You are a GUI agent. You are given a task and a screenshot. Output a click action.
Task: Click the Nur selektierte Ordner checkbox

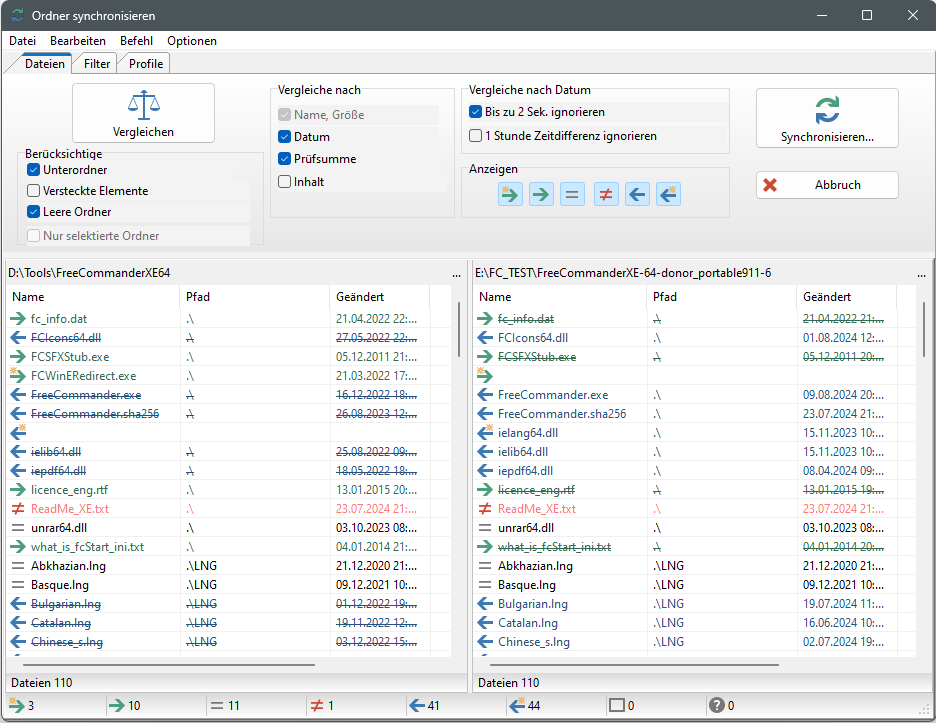pos(34,235)
